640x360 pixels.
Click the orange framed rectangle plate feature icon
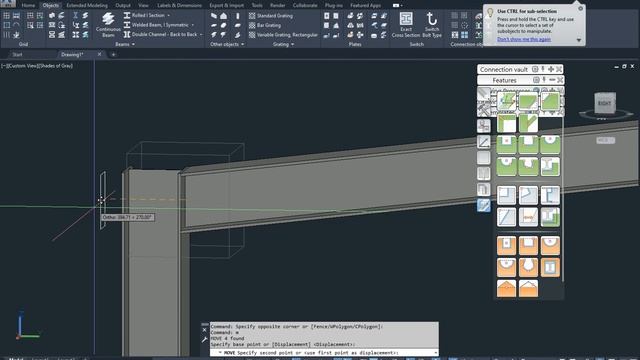pos(550,267)
